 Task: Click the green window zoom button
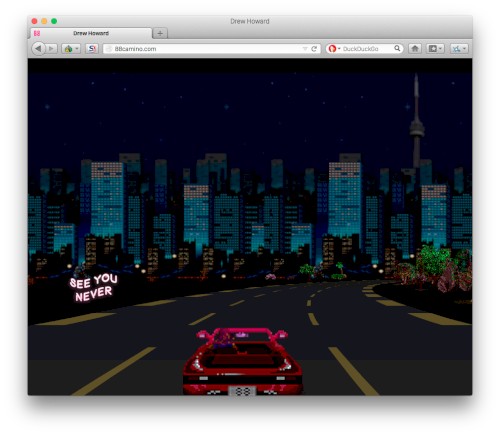(54, 21)
